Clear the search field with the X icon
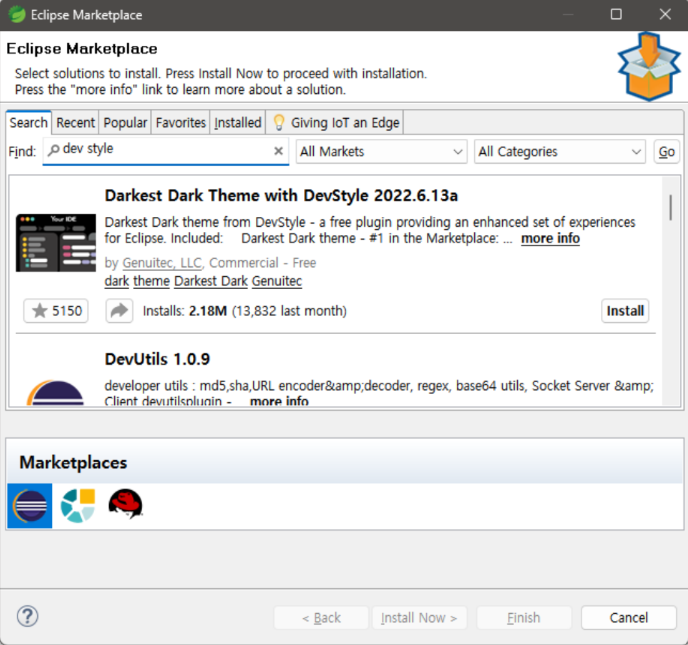 (278, 151)
